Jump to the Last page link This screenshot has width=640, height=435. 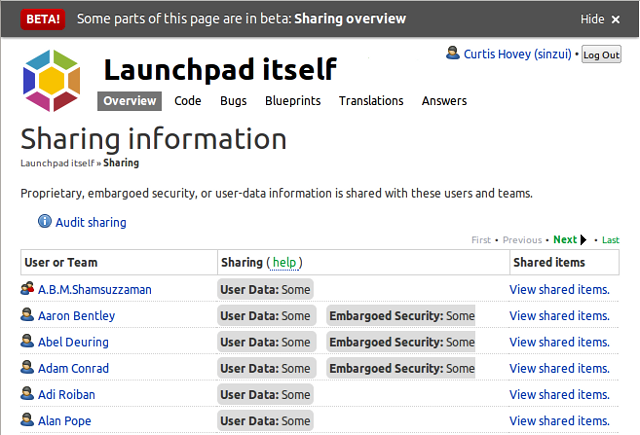[x=611, y=240]
